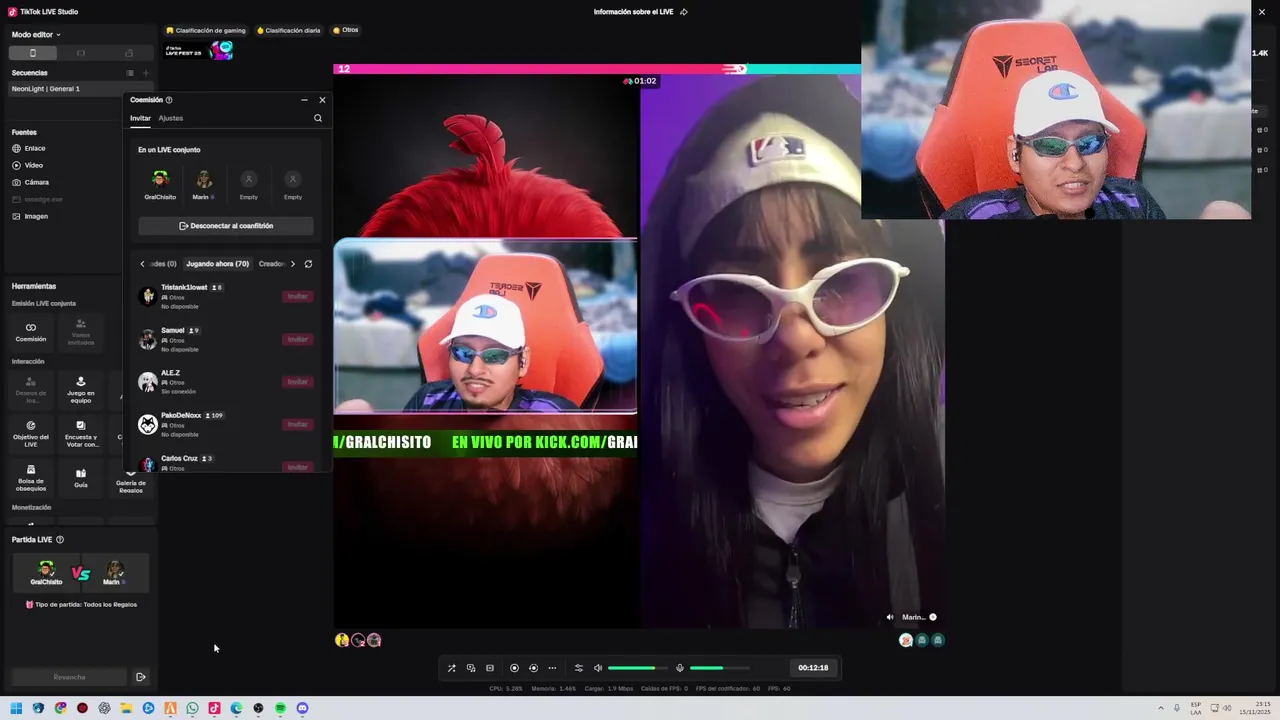Switch to the Ajustes tab
This screenshot has height=720, width=1280.
click(x=171, y=118)
